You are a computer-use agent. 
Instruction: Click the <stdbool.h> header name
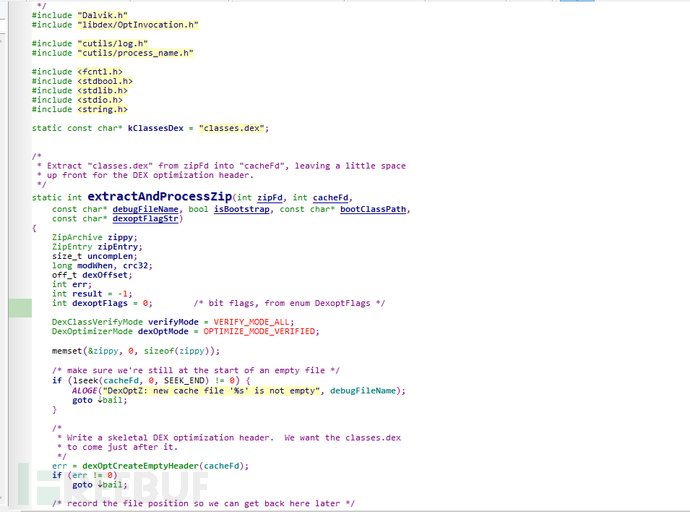(105, 81)
